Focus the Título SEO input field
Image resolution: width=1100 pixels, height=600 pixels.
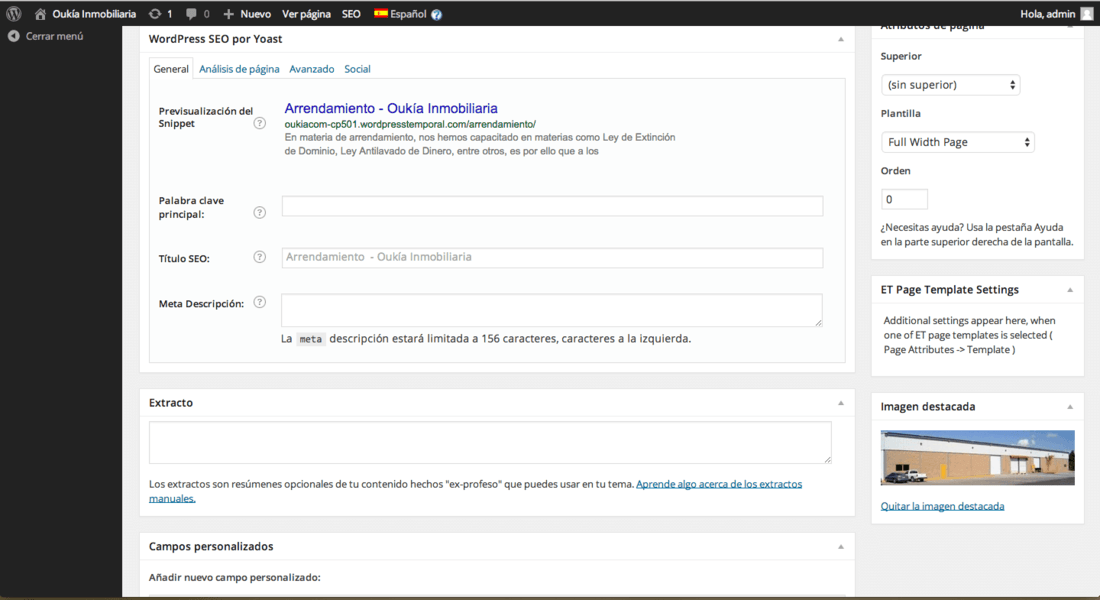(552, 258)
